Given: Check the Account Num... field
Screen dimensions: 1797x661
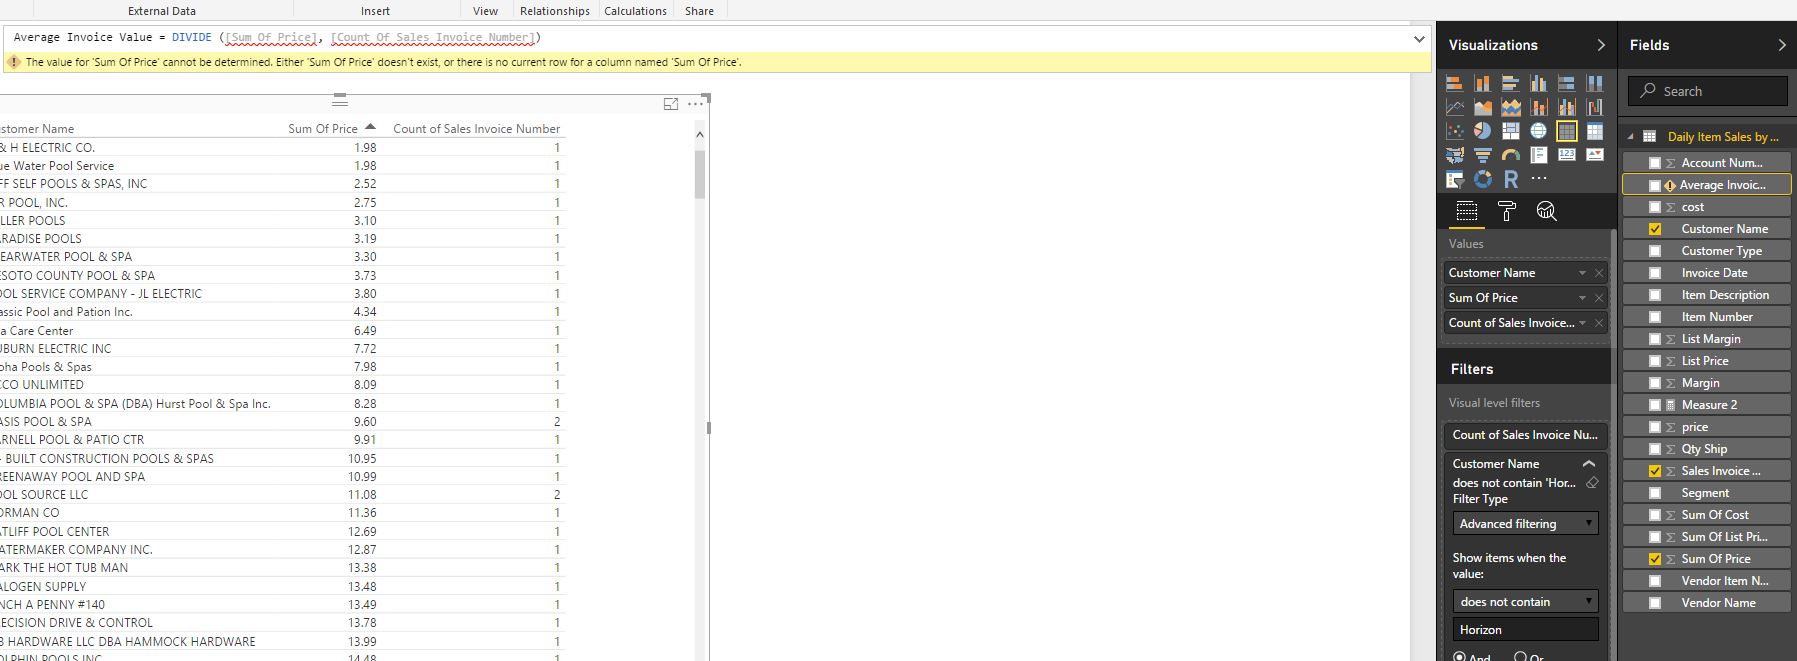Looking at the screenshot, I should click(x=1654, y=163).
